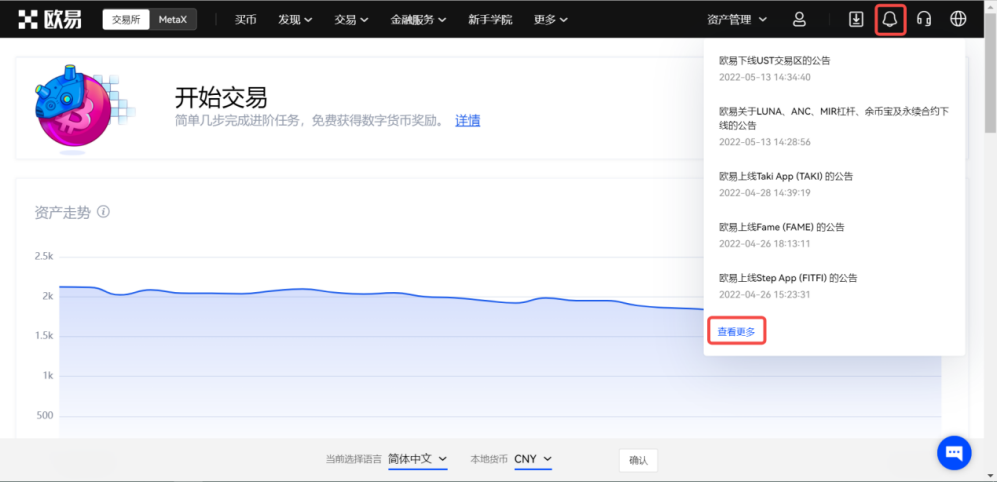Open the 欧易上线Taki App (TAKI) announcement
997x482 pixels.
(x=786, y=176)
